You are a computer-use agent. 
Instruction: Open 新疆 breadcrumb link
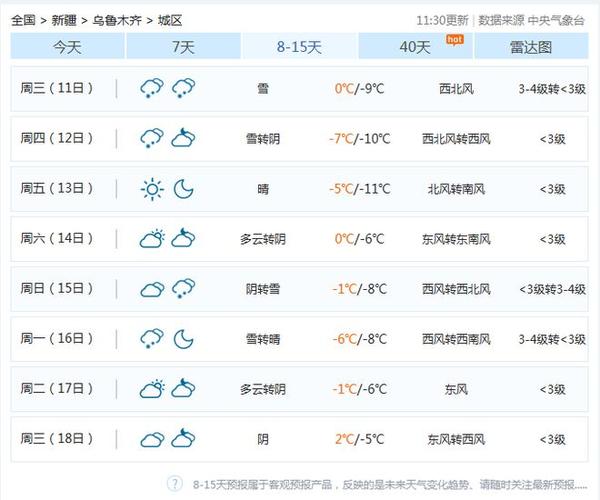(x=64, y=20)
